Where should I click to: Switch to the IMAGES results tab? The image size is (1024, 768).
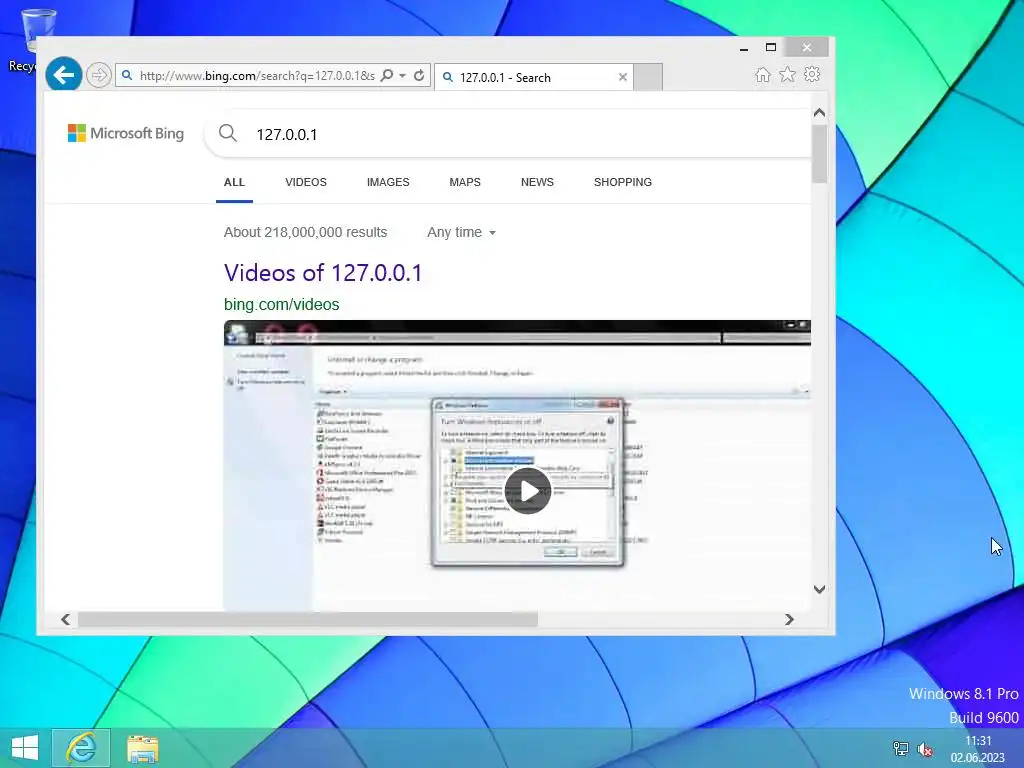pos(388,182)
